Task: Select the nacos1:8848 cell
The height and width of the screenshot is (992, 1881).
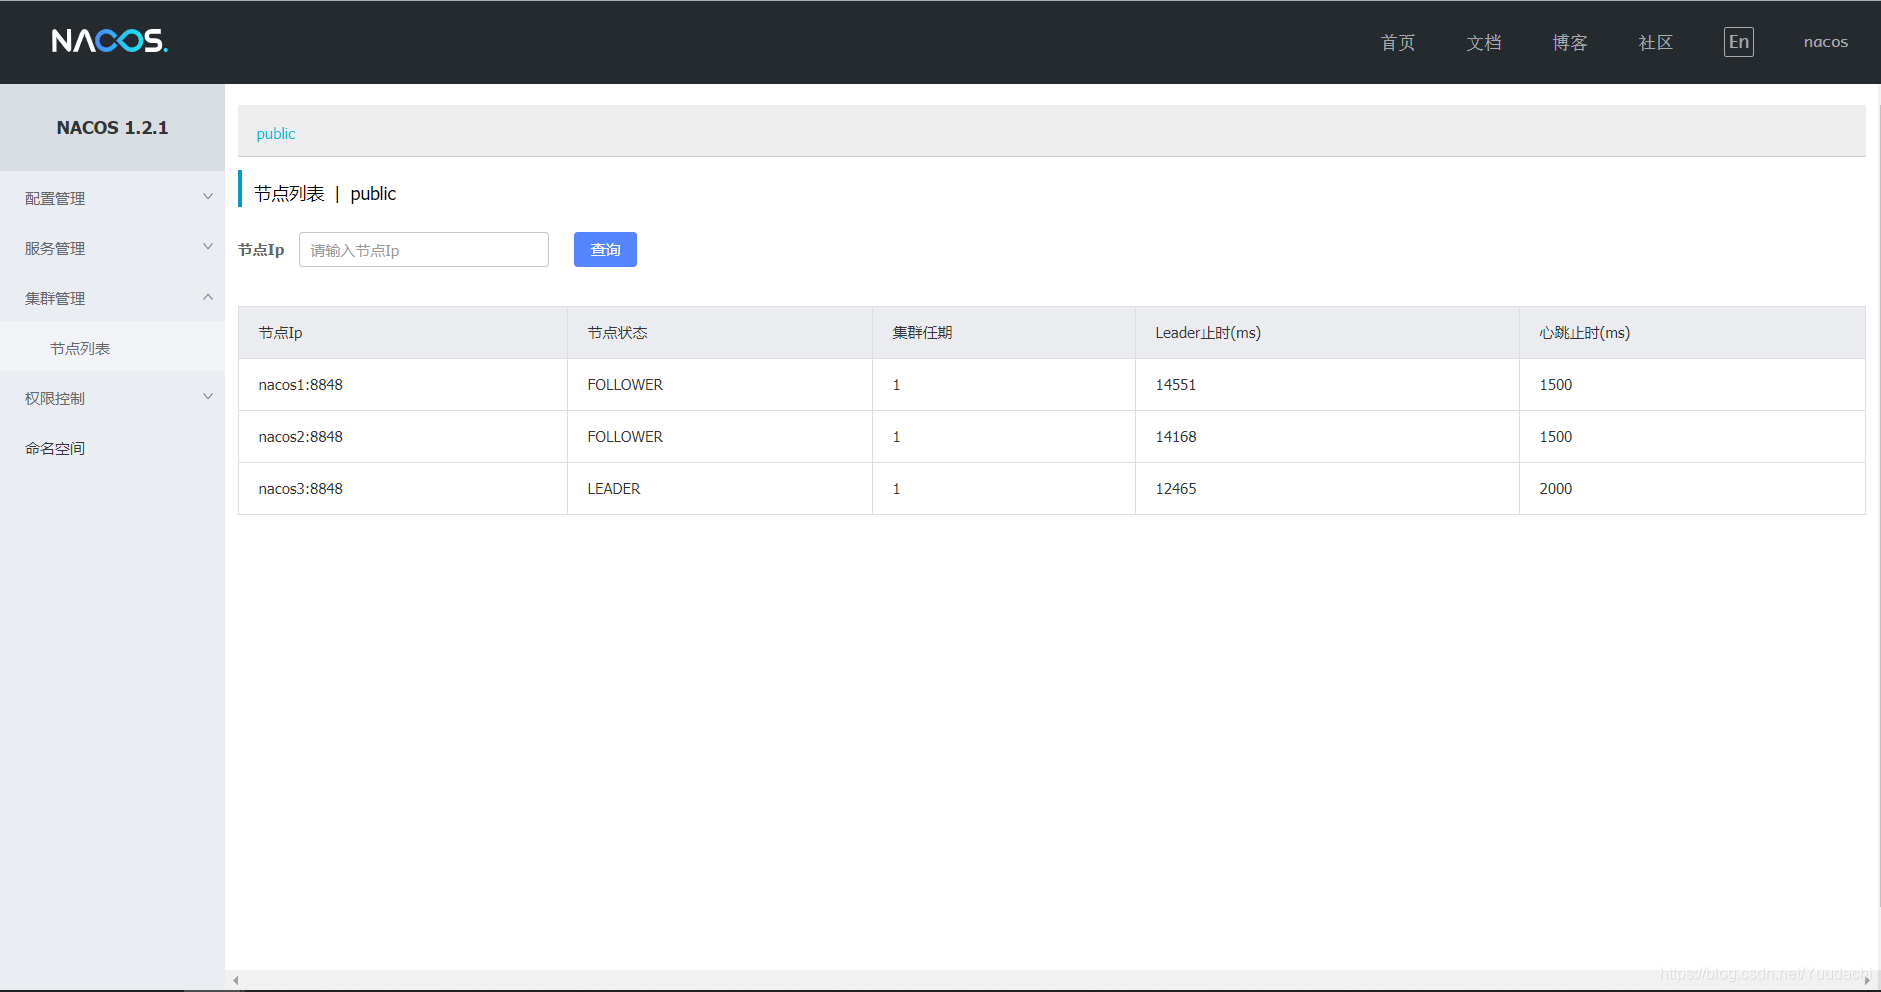Action: pos(403,385)
